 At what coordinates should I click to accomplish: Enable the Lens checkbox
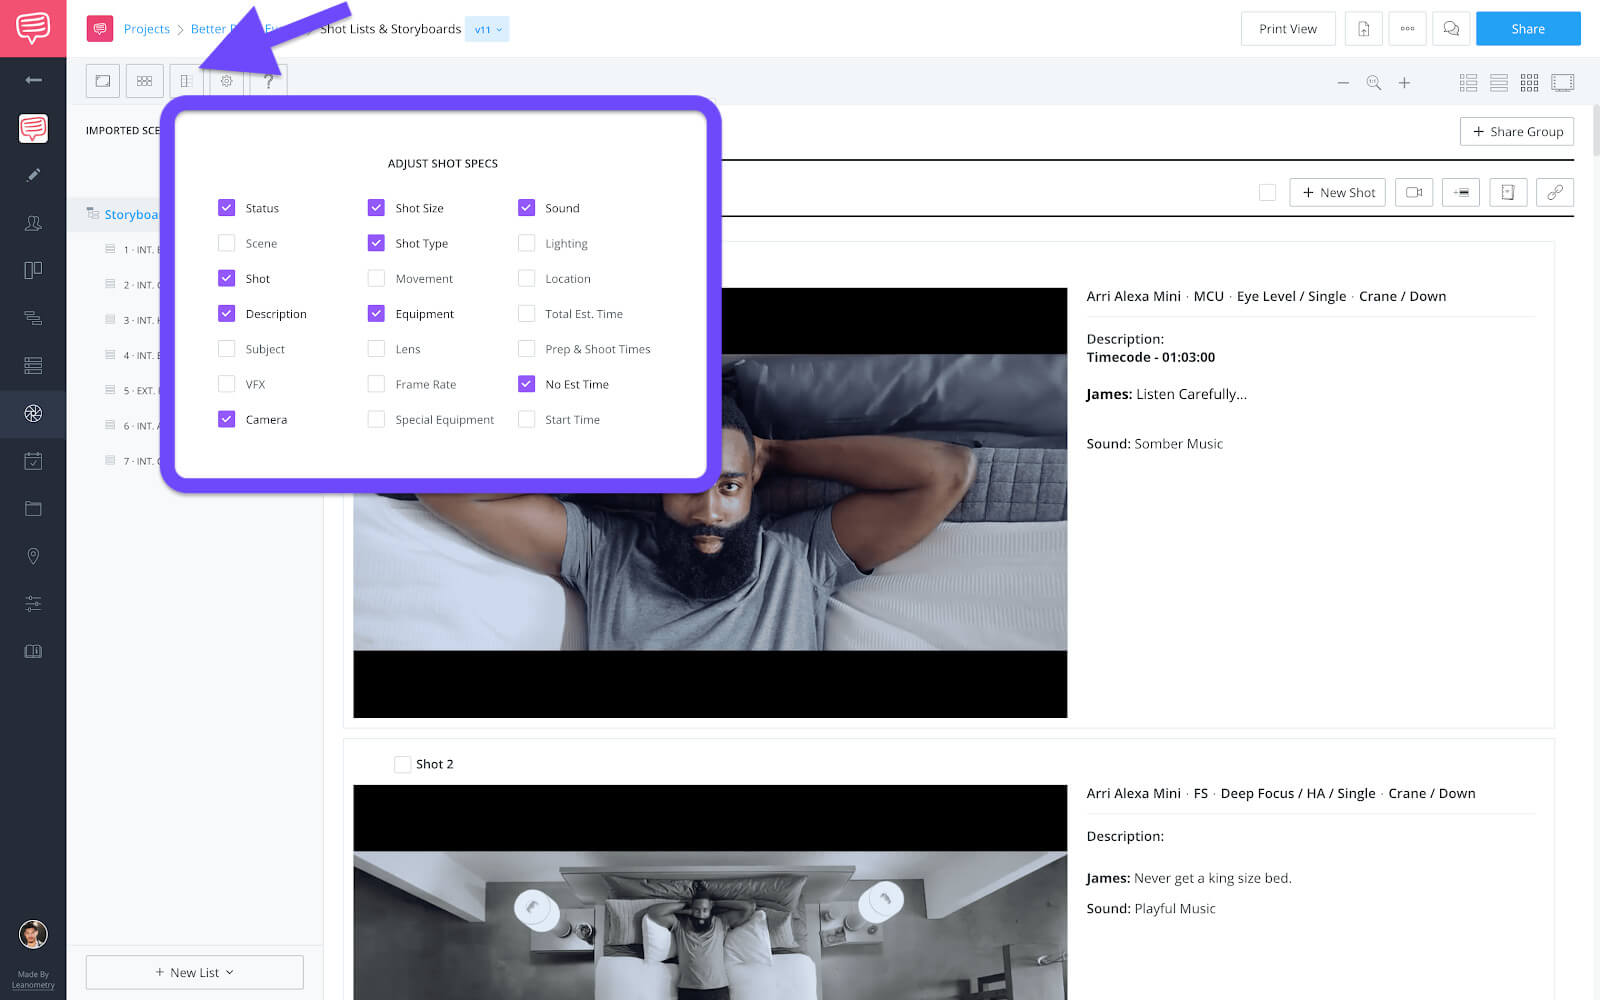click(376, 349)
